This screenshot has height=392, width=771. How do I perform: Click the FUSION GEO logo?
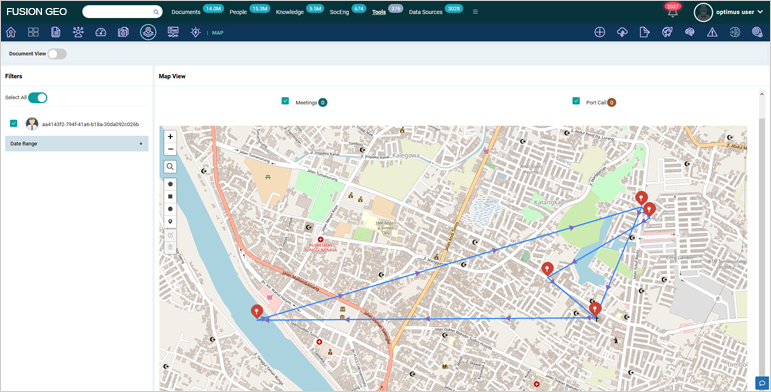pos(37,12)
